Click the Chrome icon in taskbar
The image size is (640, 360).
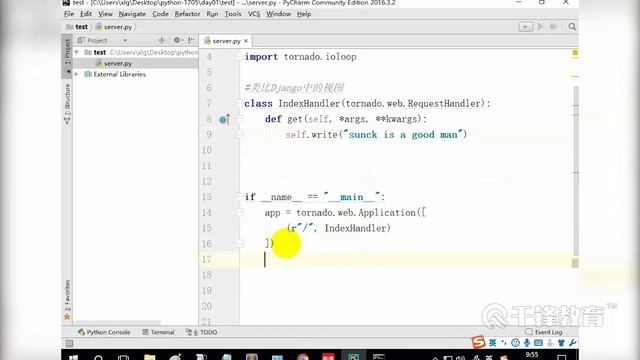pyautogui.click(x=303, y=357)
